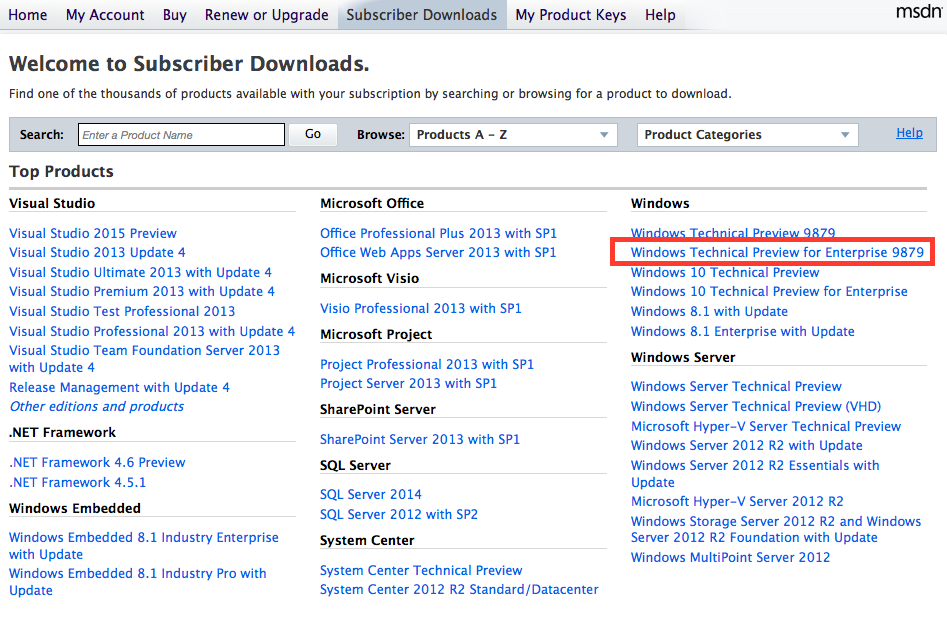
Task: Open Project Server 2013 with SP1
Action: pos(408,384)
